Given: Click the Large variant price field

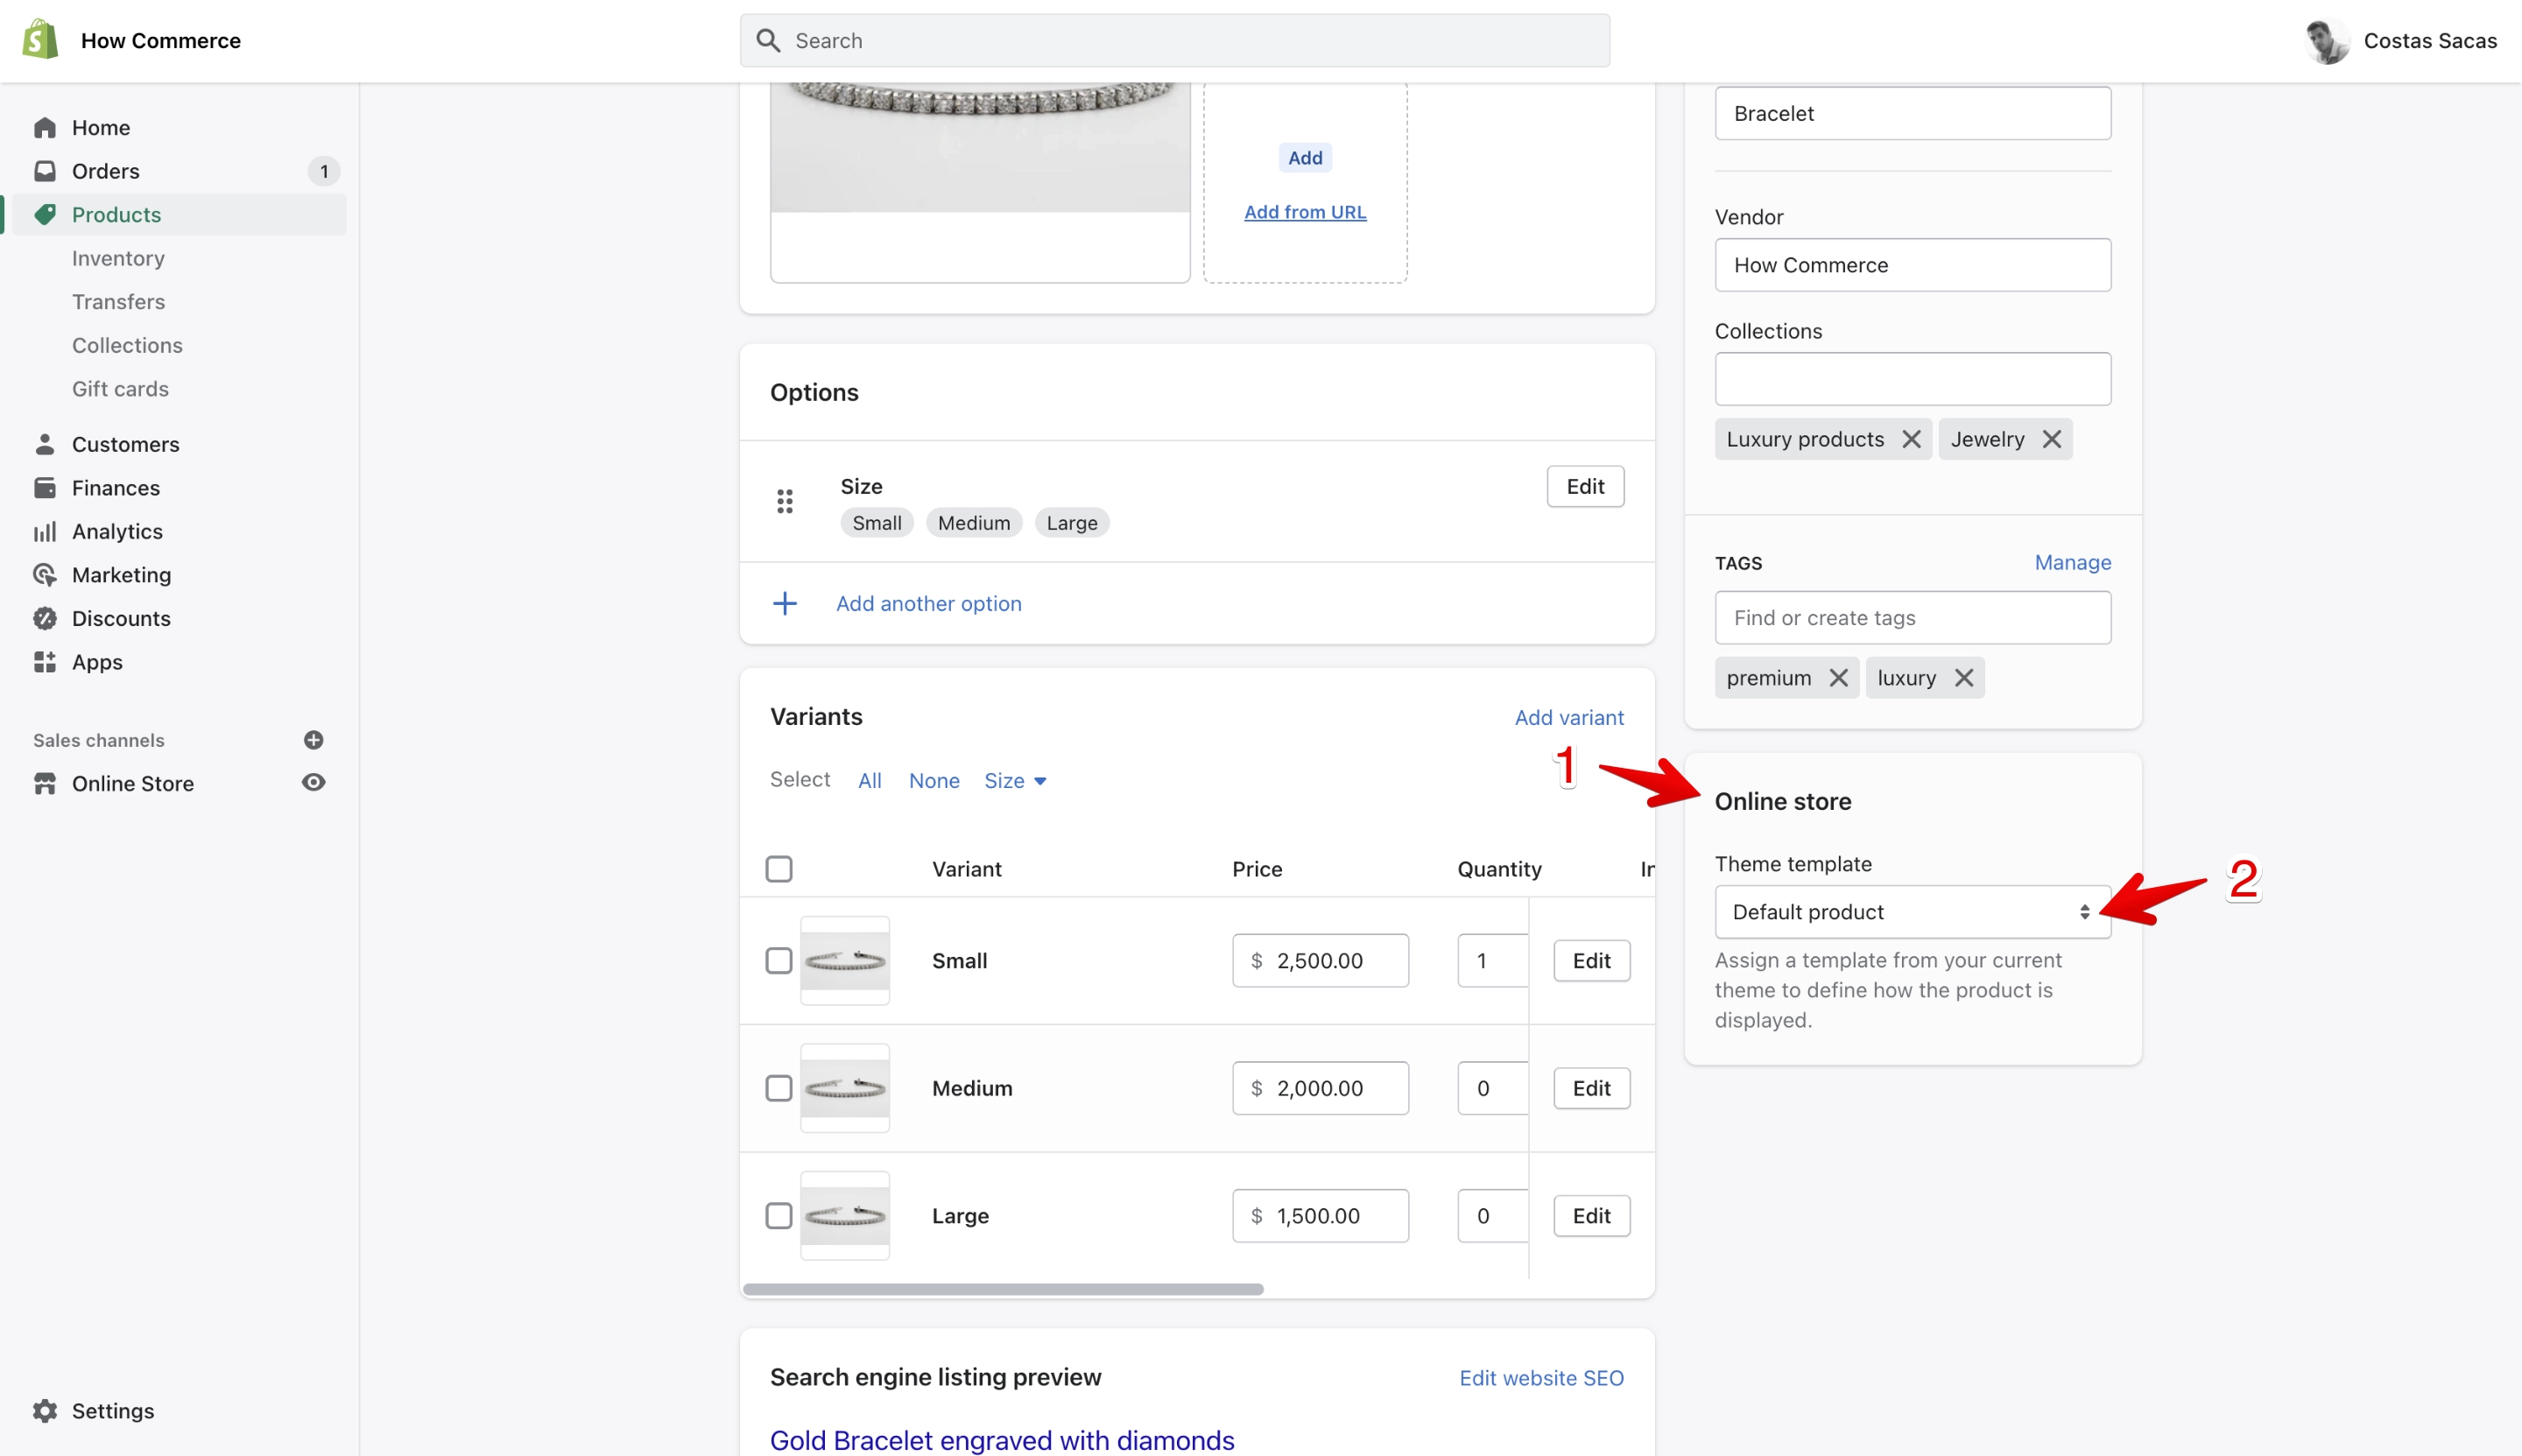Looking at the screenshot, I should point(1320,1216).
